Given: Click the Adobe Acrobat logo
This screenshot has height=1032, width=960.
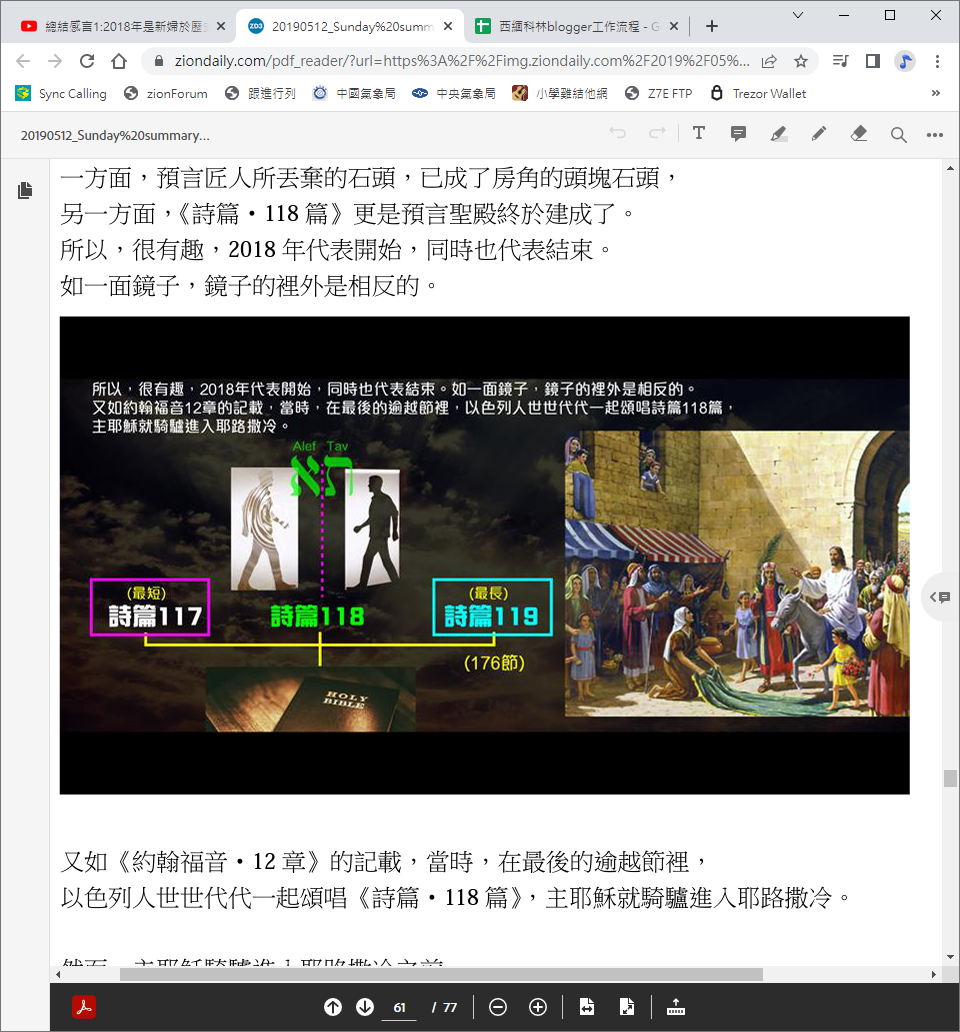Looking at the screenshot, I should tap(84, 1007).
